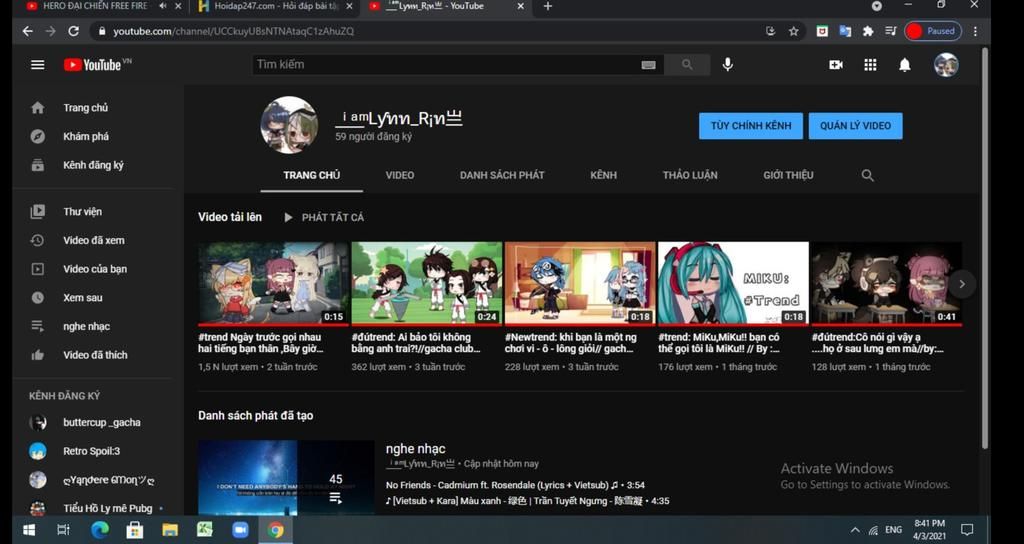The width and height of the screenshot is (1024, 544).
Task: Open the notifications bell
Action: tap(904, 65)
